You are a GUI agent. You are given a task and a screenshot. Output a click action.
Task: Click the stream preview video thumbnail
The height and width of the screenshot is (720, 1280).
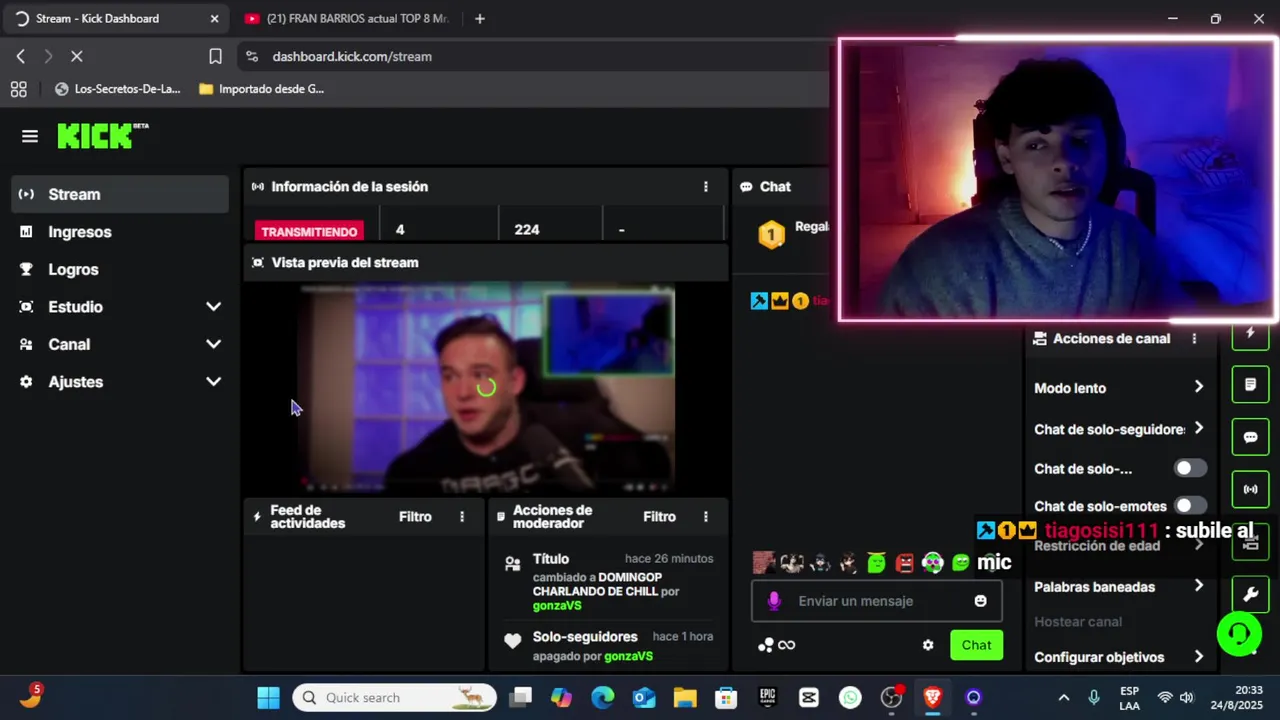click(x=486, y=388)
